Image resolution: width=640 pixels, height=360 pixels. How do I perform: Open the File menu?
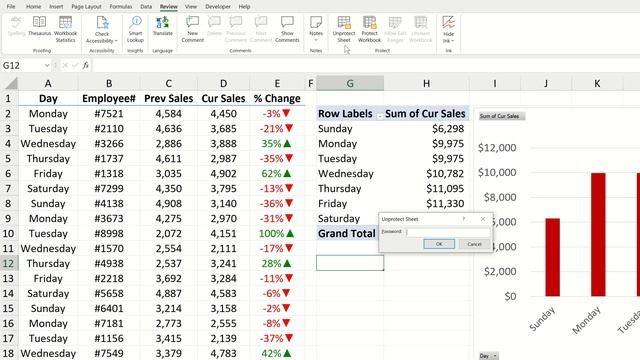(x=11, y=7)
